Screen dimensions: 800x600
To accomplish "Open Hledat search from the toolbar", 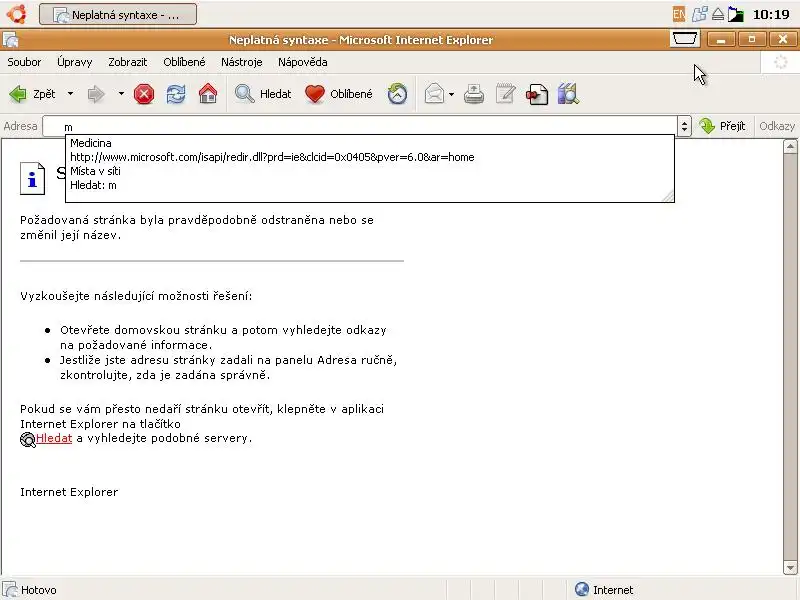I will 263,94.
